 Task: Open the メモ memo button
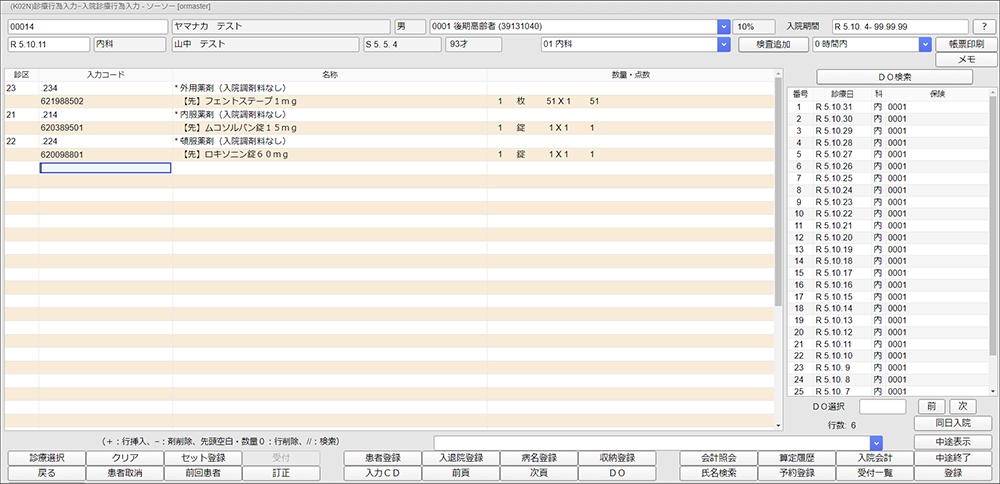click(x=966, y=60)
